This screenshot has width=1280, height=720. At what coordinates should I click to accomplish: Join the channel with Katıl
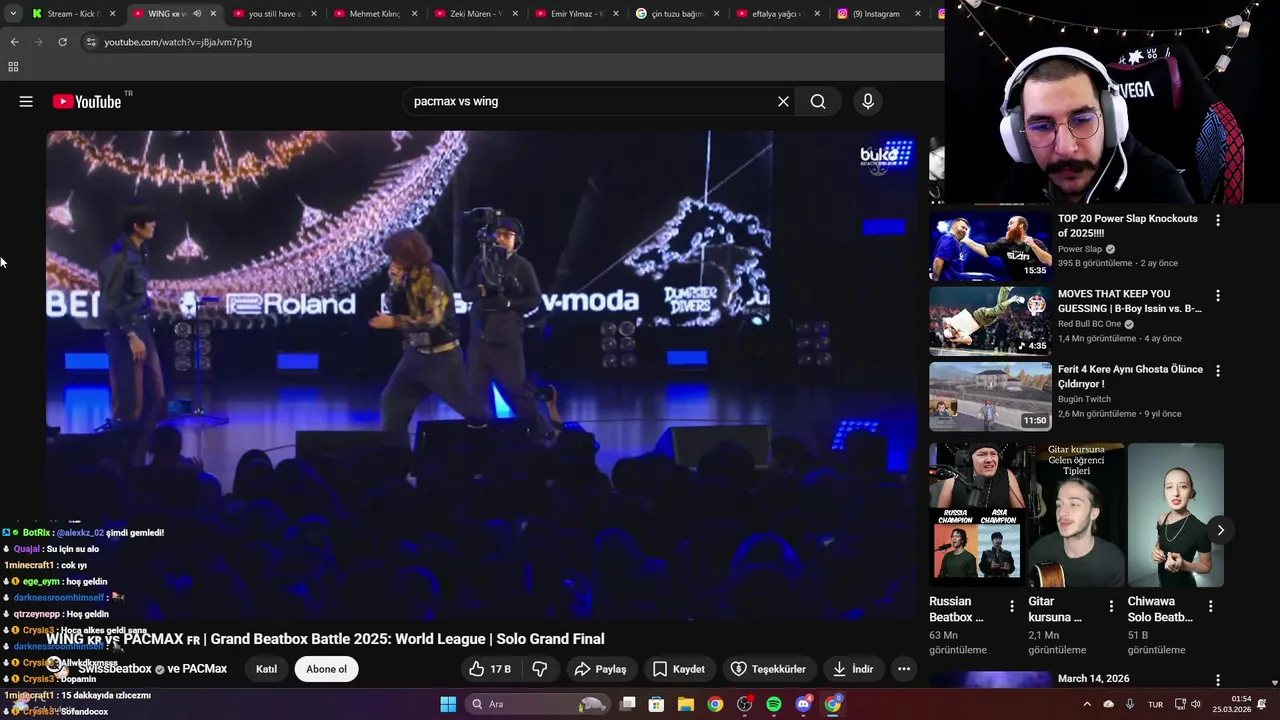(x=266, y=669)
